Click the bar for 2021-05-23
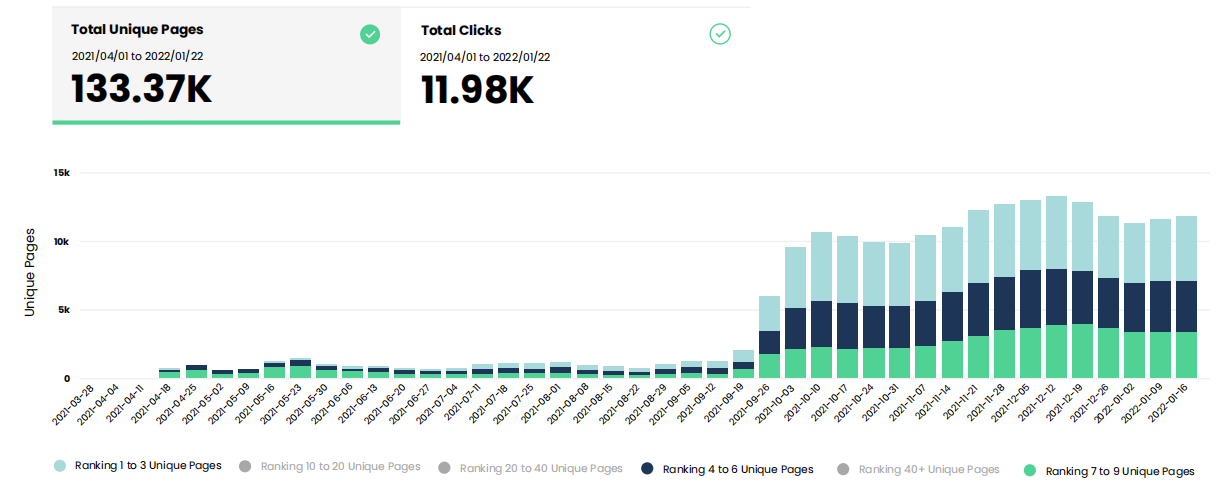The height and width of the screenshot is (488, 1220). [300, 367]
